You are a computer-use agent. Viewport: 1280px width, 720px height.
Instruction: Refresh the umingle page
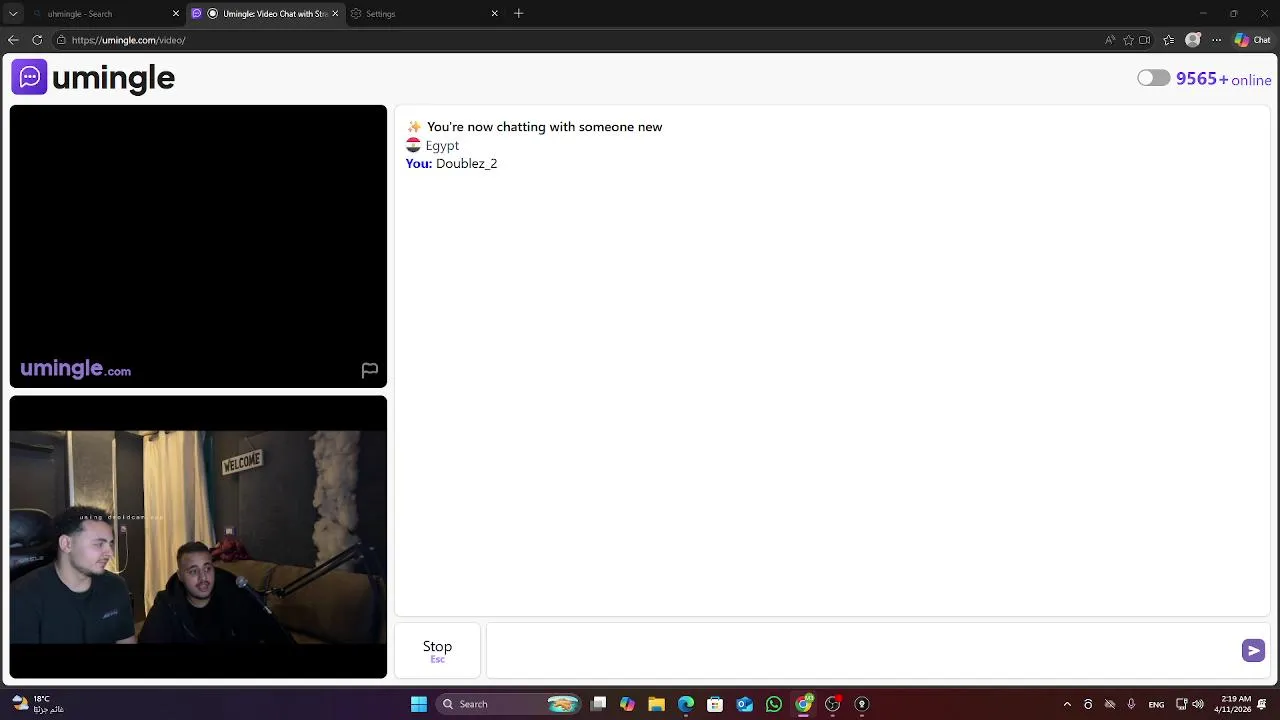(x=37, y=40)
